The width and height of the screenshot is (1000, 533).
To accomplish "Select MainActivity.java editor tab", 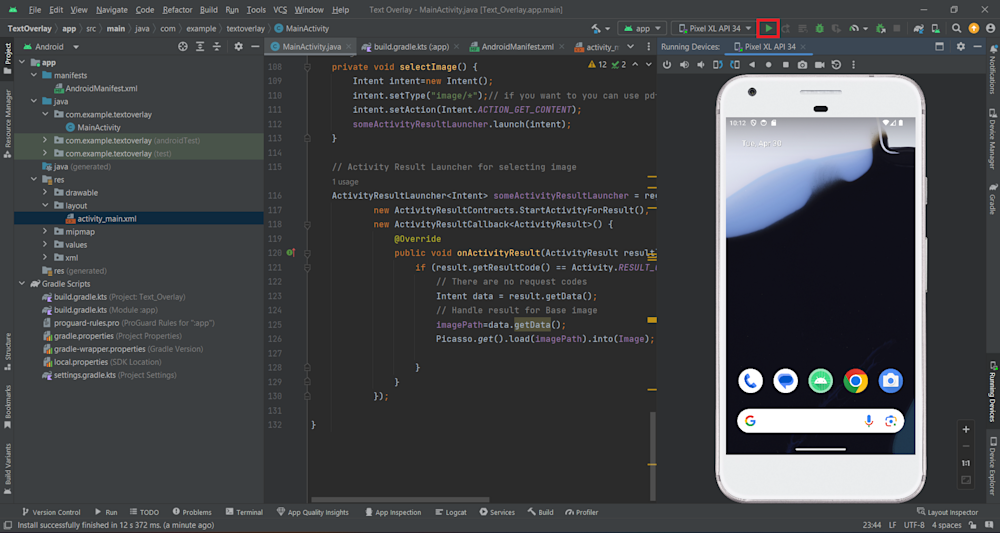I will coord(311,47).
